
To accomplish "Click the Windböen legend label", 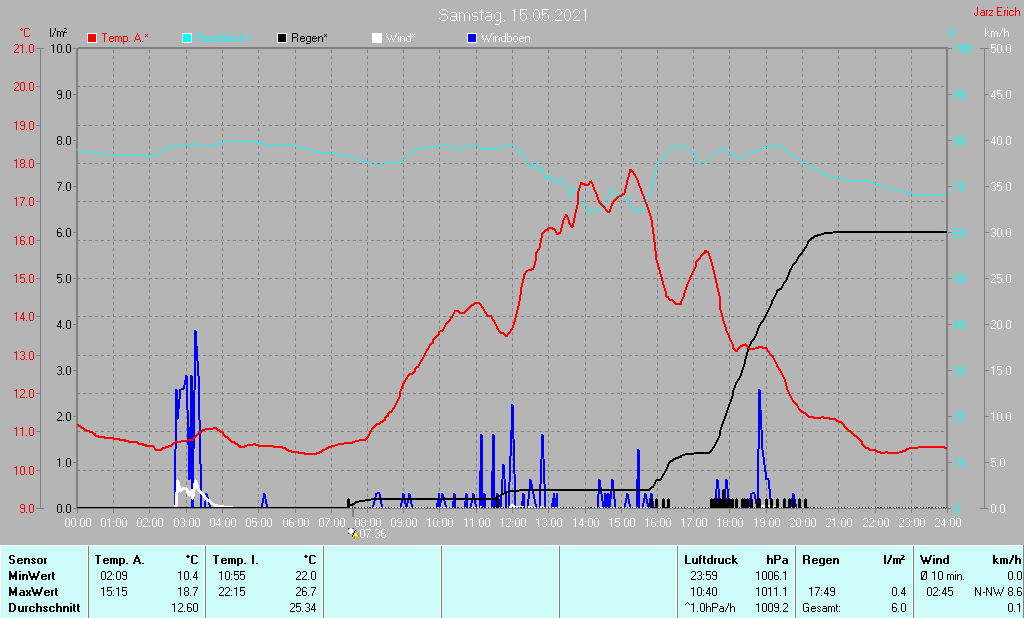I will 506,38.
